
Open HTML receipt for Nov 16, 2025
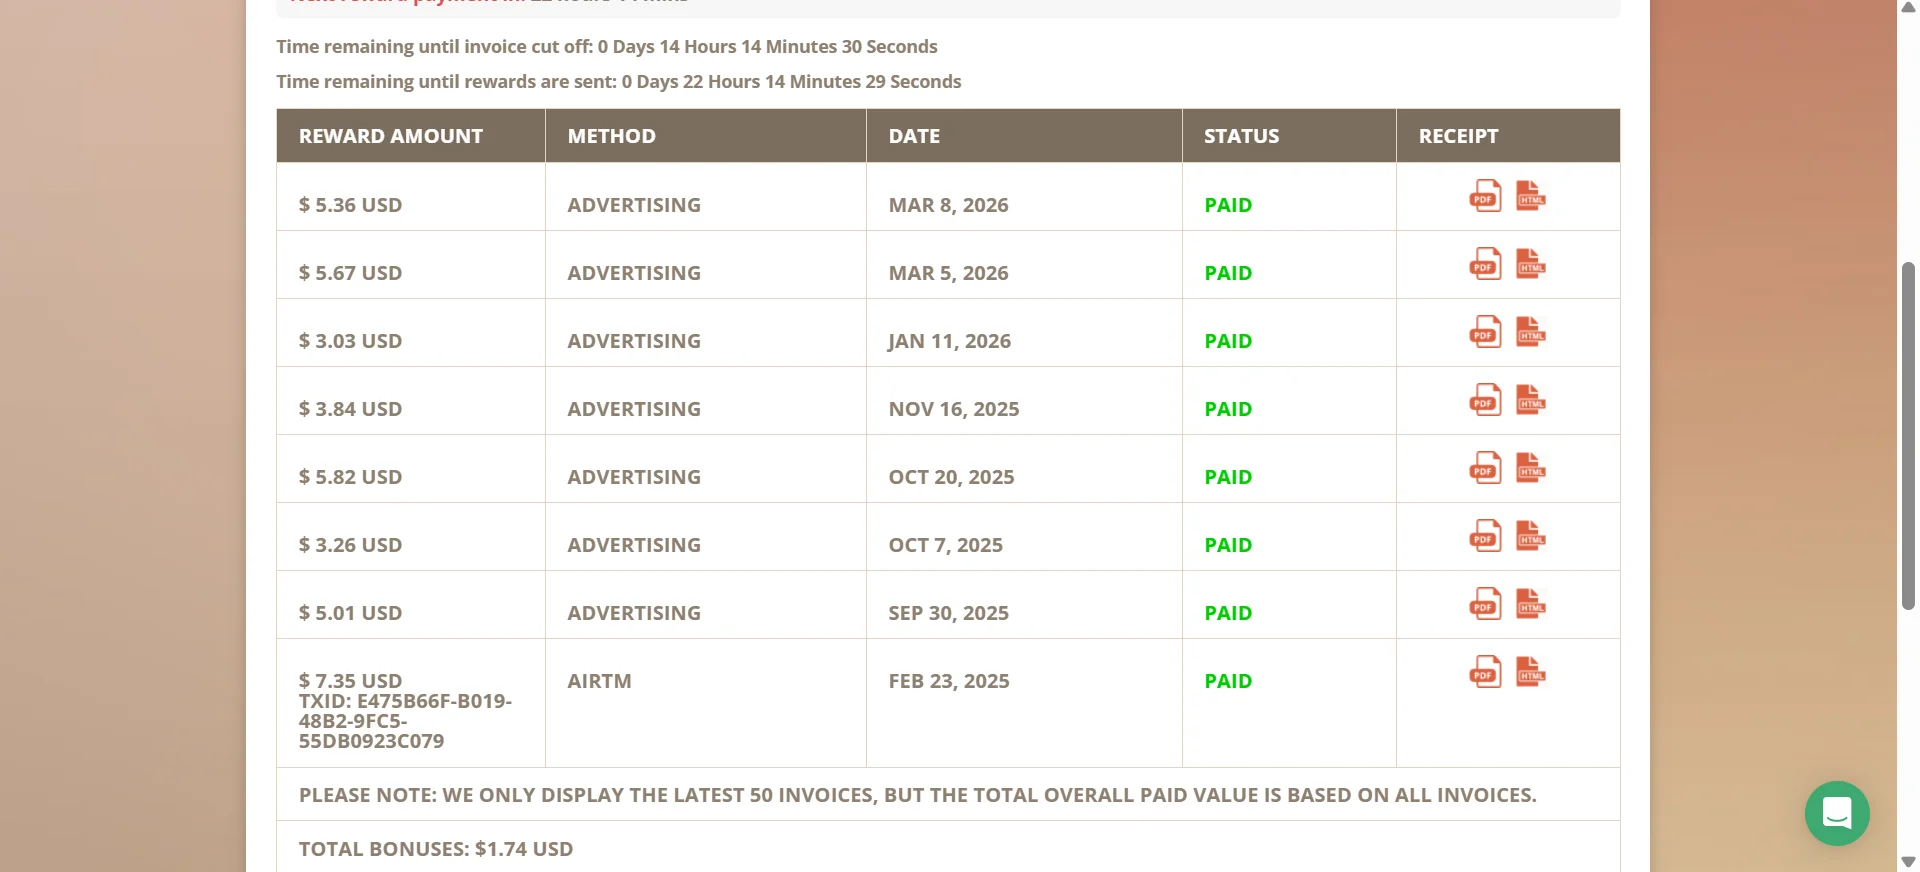(1530, 400)
